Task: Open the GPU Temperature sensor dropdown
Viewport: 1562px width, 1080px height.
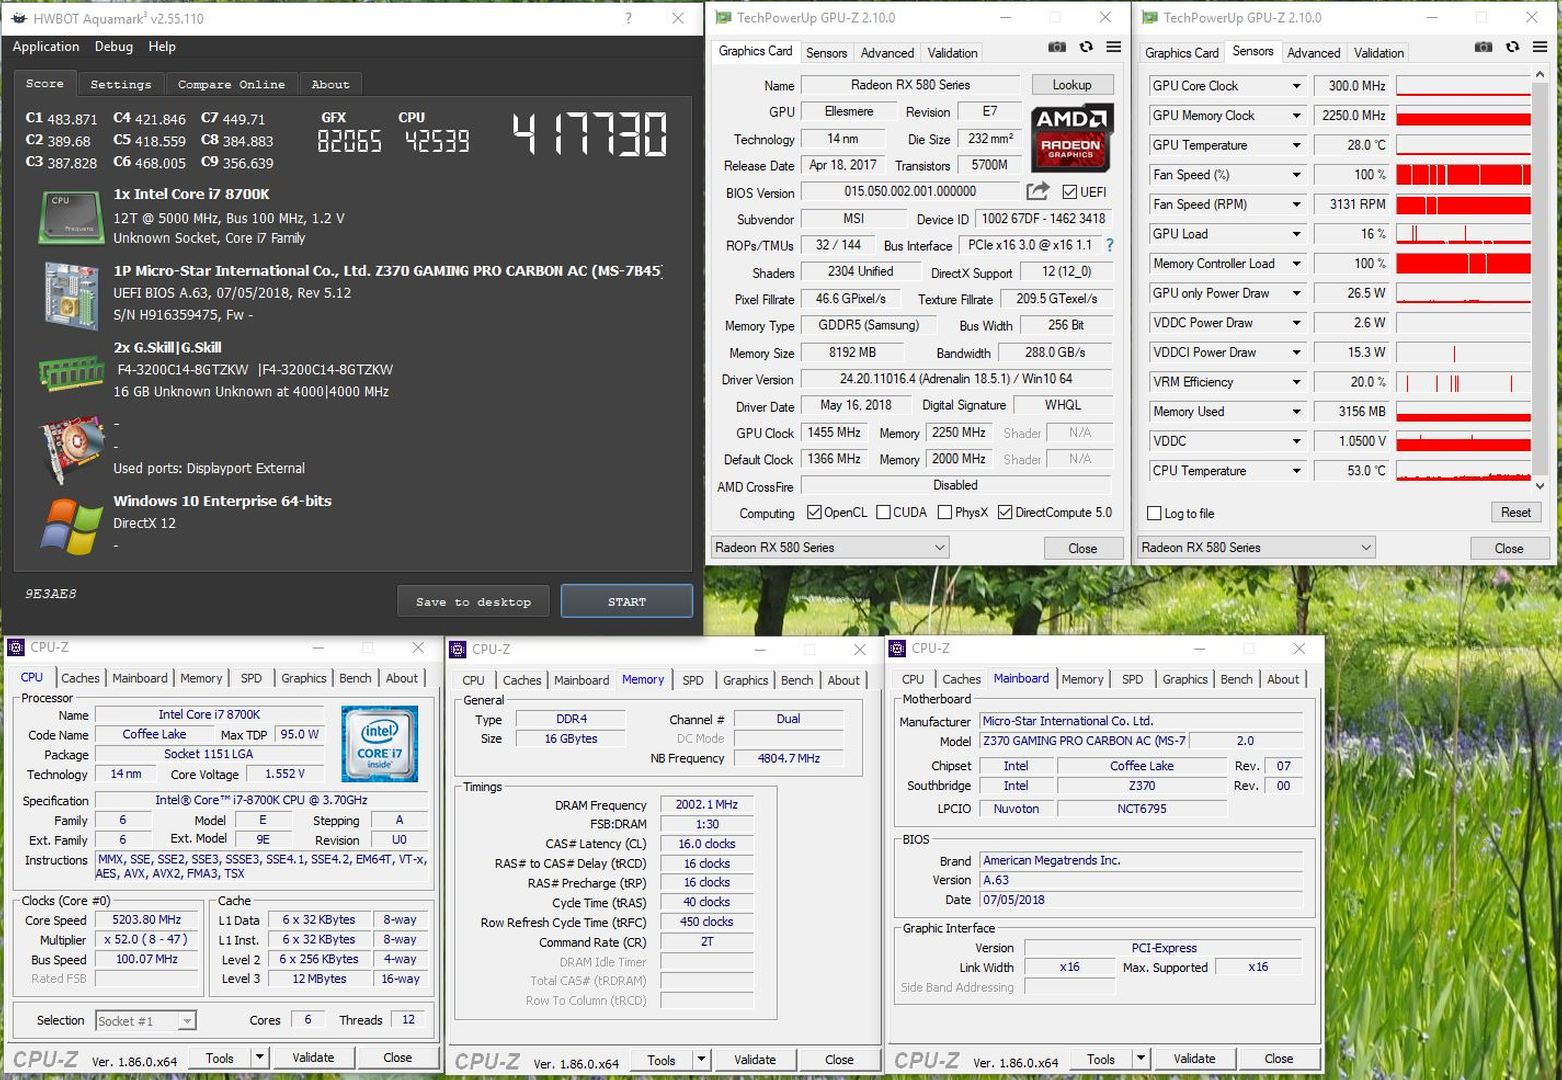Action: (x=1296, y=145)
